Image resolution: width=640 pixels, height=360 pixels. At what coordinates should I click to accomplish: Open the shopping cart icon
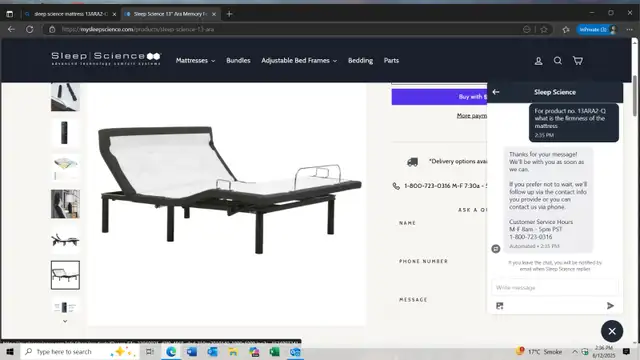pos(578,61)
